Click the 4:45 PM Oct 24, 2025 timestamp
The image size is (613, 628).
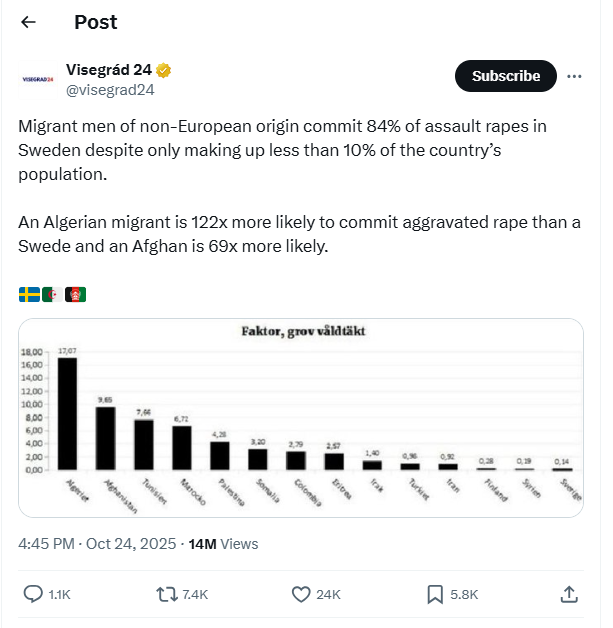pyautogui.click(x=98, y=544)
